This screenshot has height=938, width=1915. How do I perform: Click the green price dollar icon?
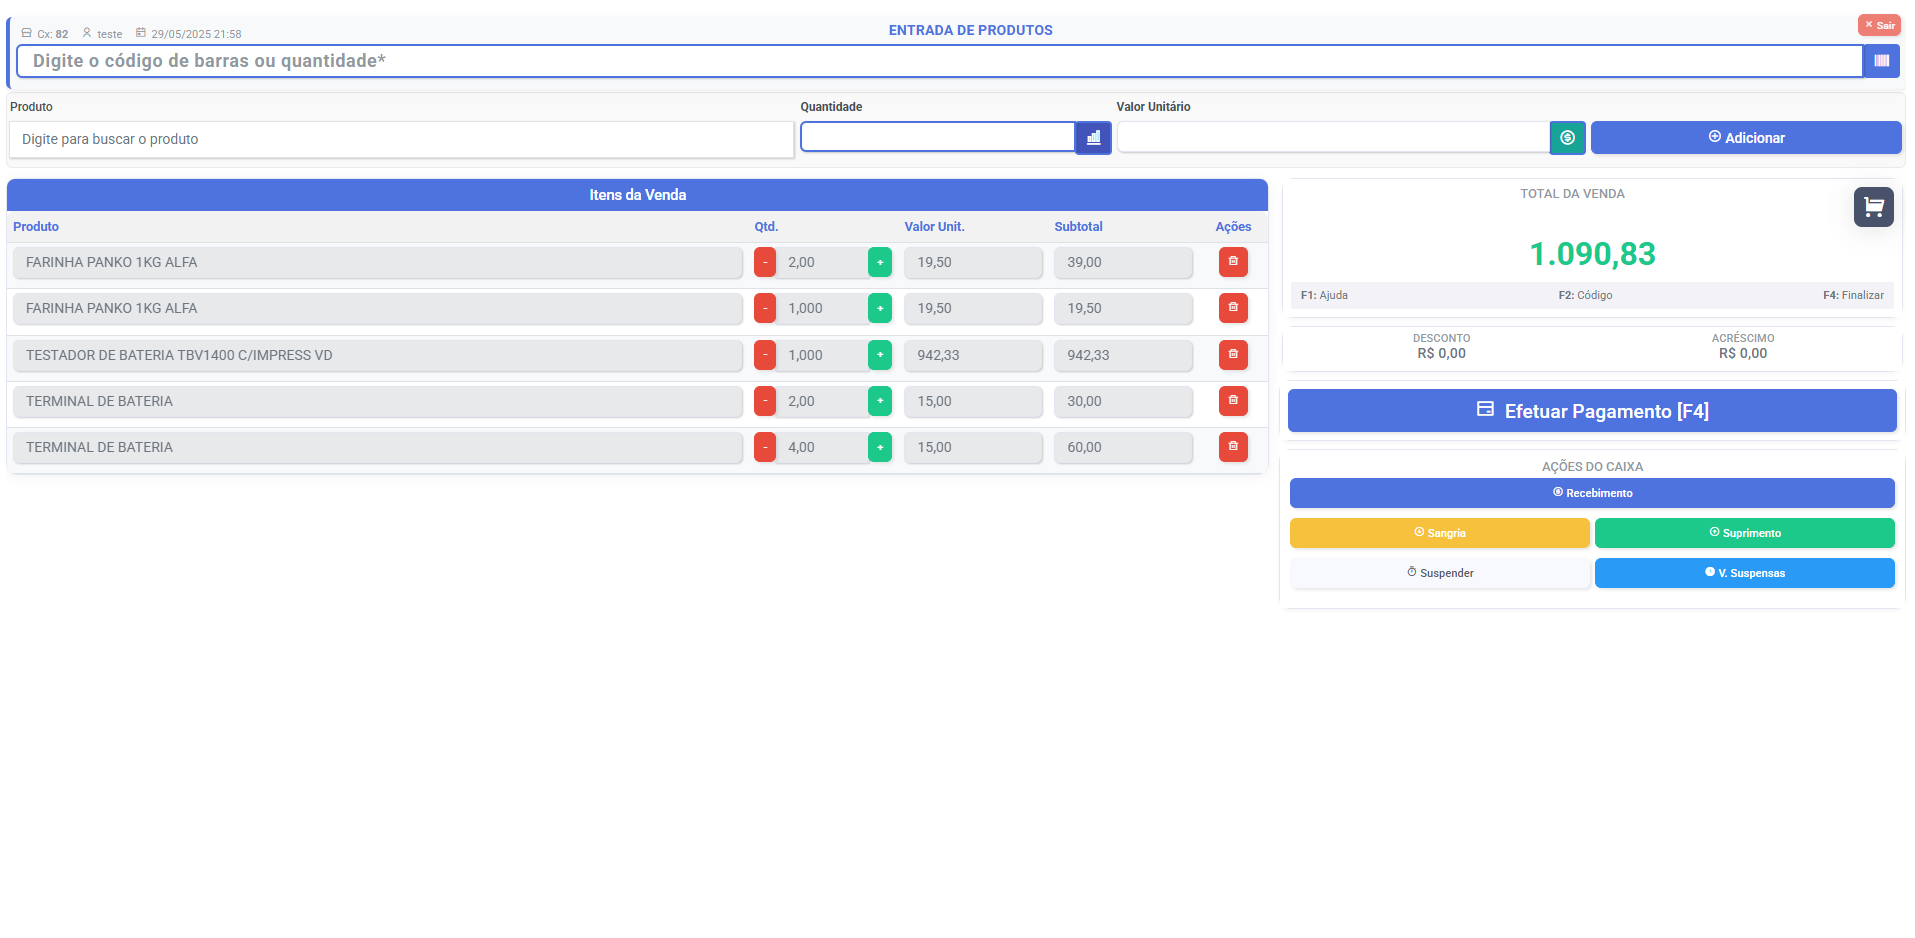click(1567, 138)
